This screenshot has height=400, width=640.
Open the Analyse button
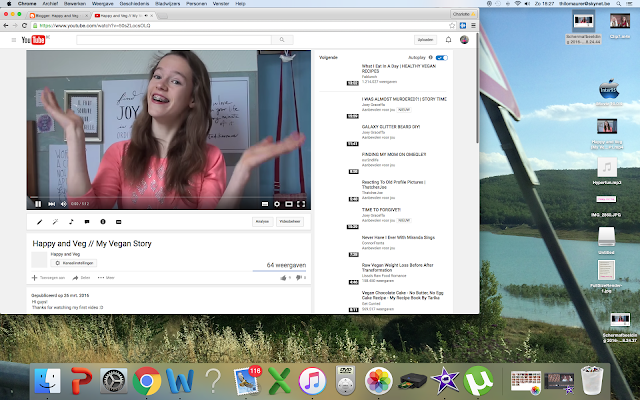[x=262, y=222]
